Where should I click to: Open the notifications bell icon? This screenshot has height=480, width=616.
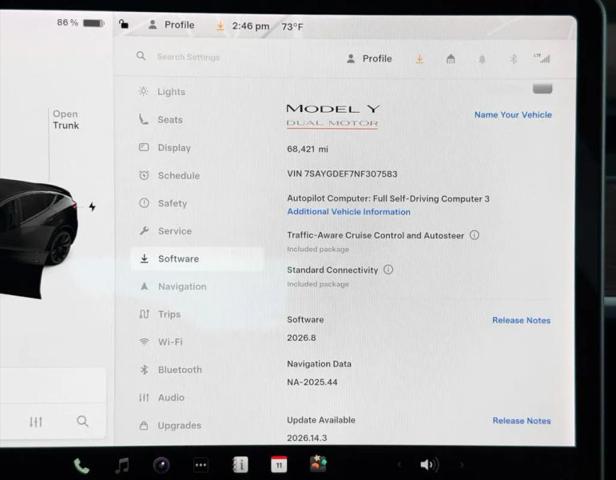coord(482,59)
